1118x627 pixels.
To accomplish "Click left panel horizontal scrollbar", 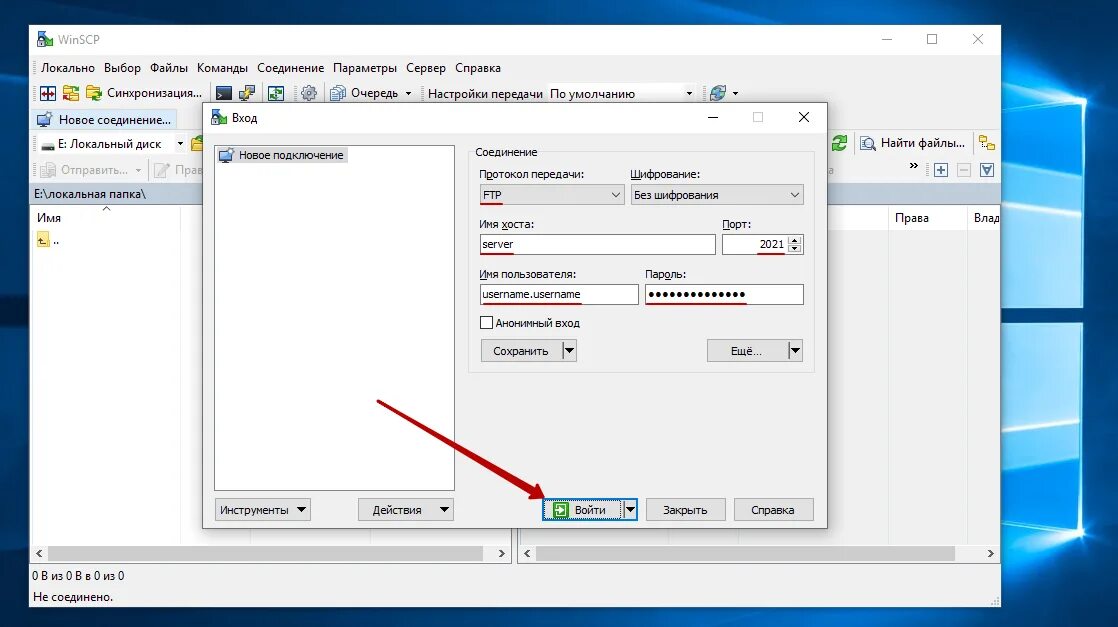I will pos(265,554).
